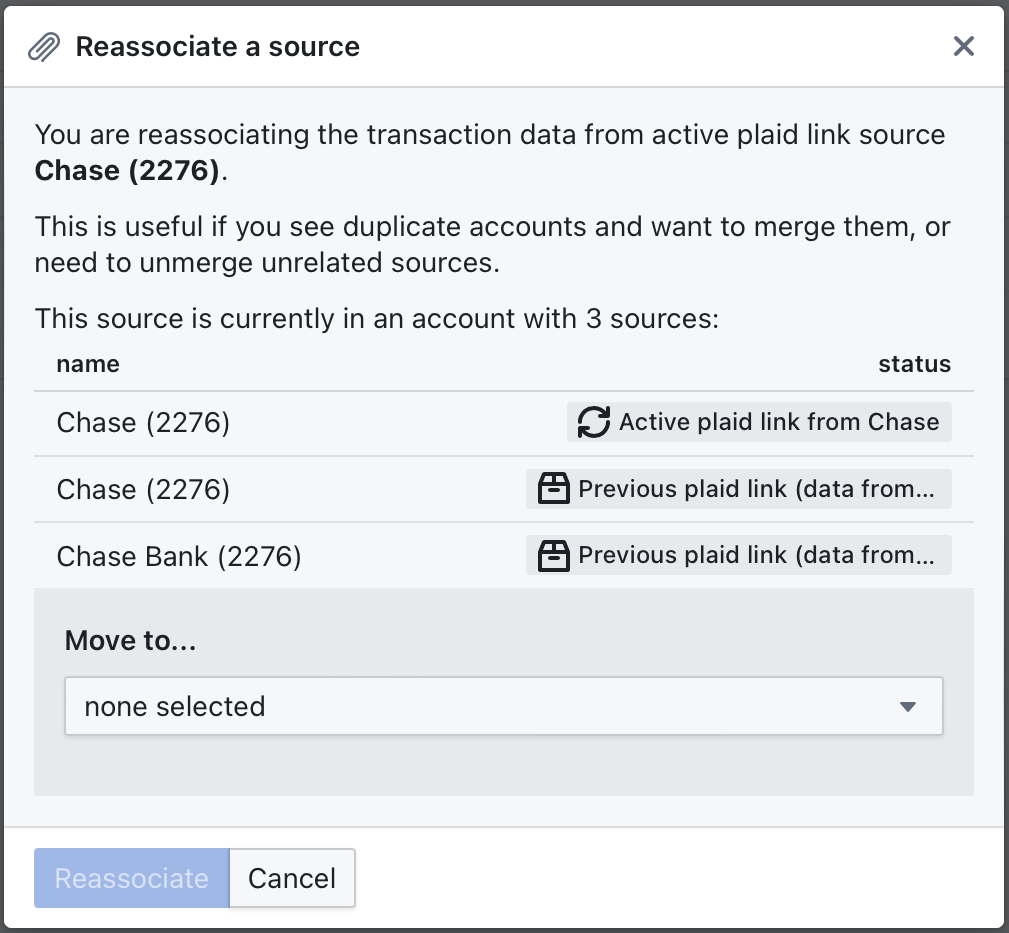Click the archive icon on Chase Bank (2276) row
This screenshot has width=1009, height=933.
[552, 555]
